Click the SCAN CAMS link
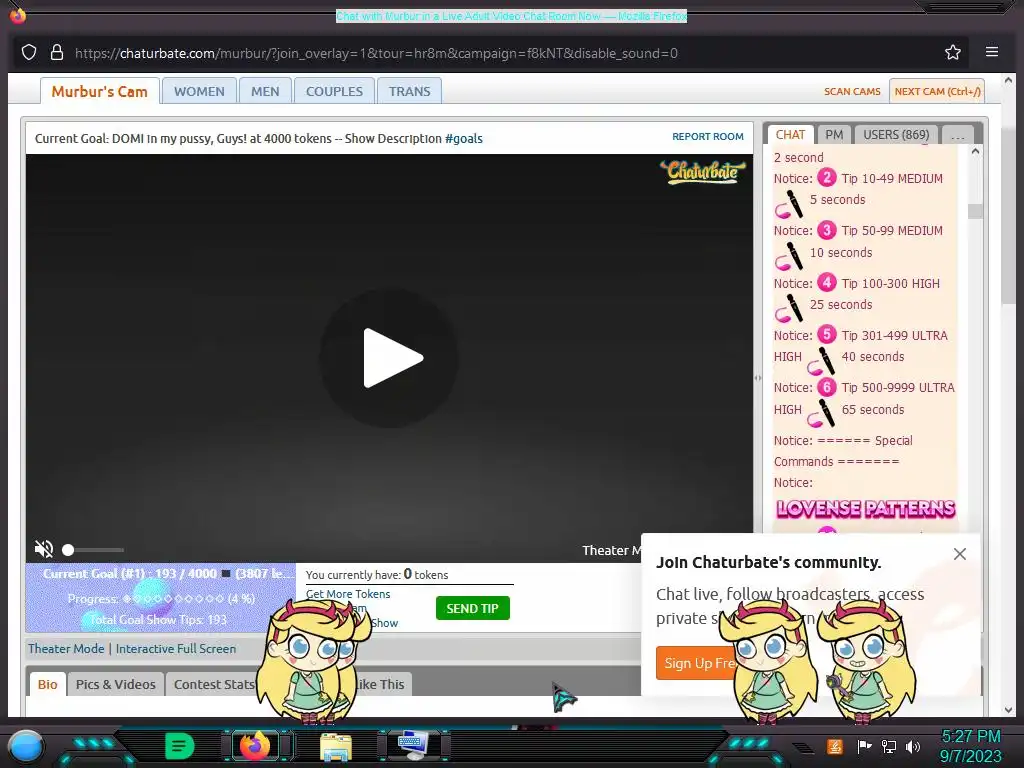 tap(852, 91)
